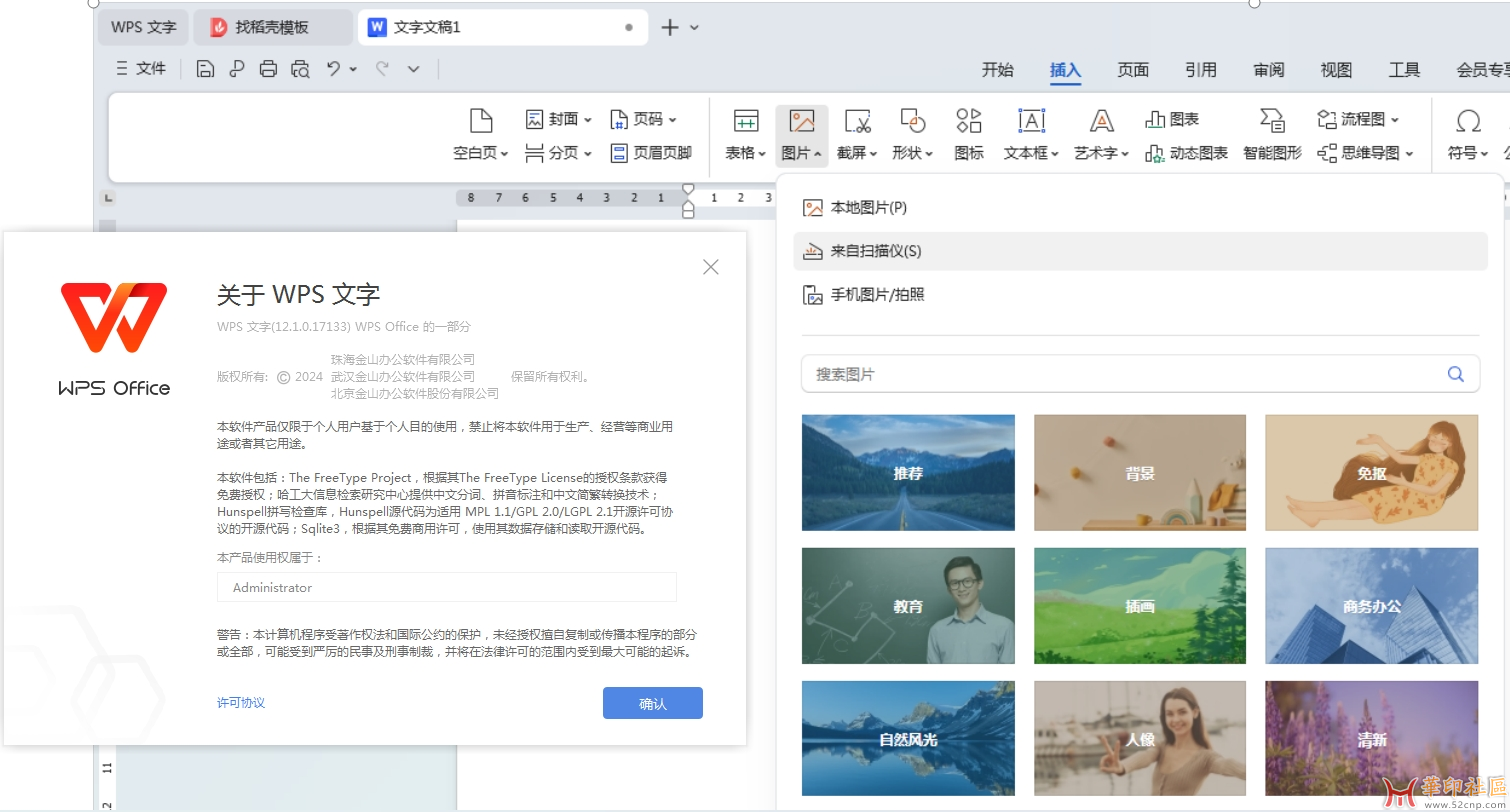This screenshot has height=812, width=1510.
Task: Click the search magnifier in 搜索图片 box
Action: (x=1456, y=374)
